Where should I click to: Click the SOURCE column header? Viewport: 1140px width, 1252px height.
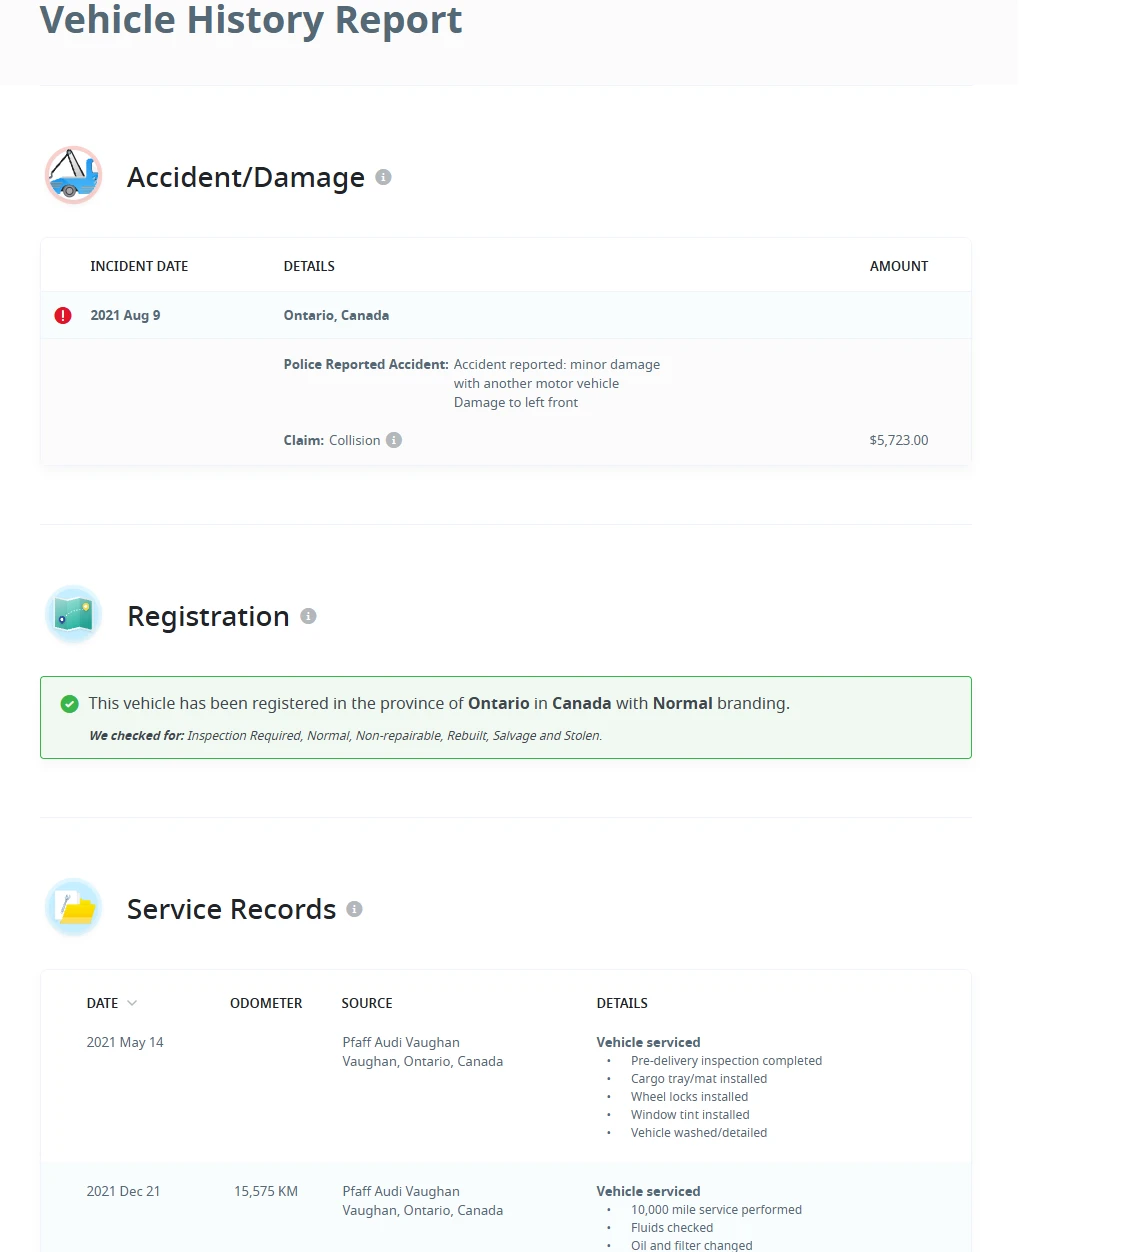click(x=367, y=1003)
